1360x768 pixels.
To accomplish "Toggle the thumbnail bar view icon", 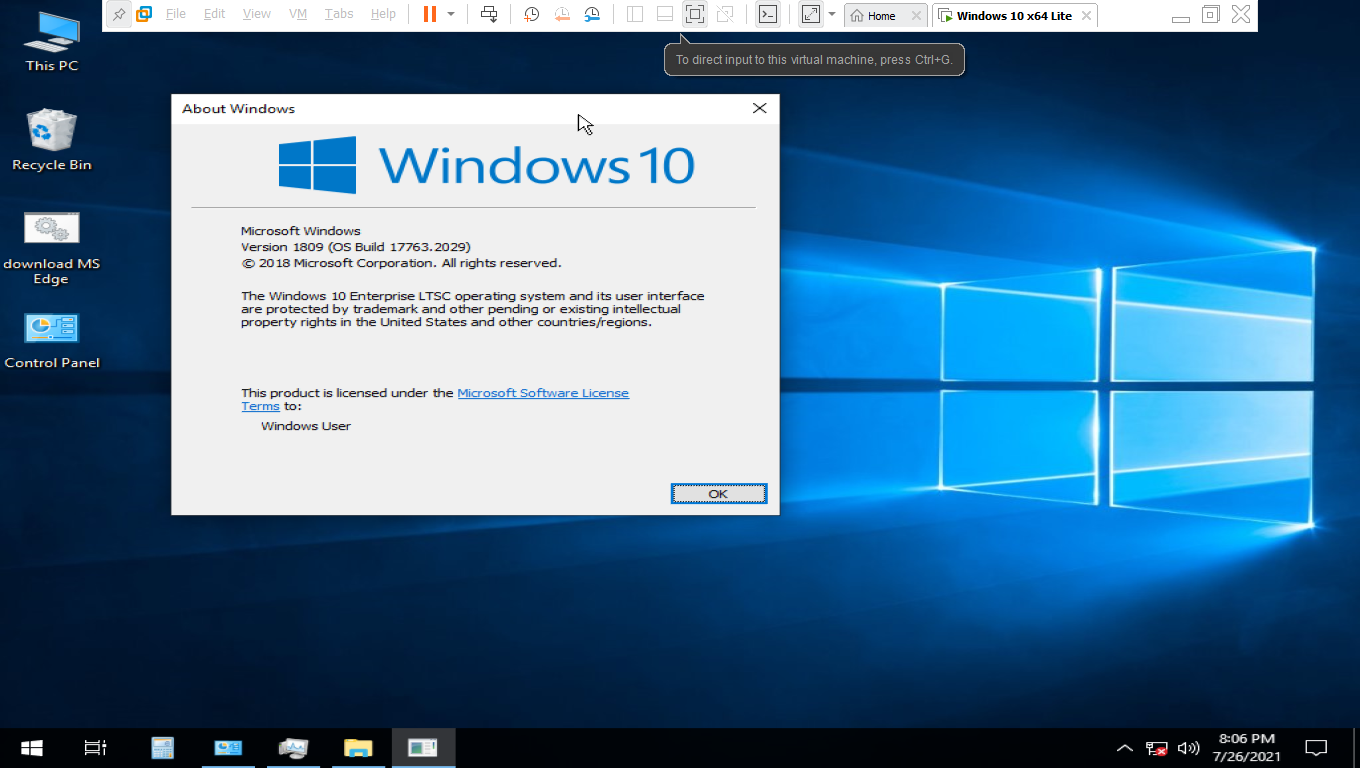I will (x=665, y=14).
